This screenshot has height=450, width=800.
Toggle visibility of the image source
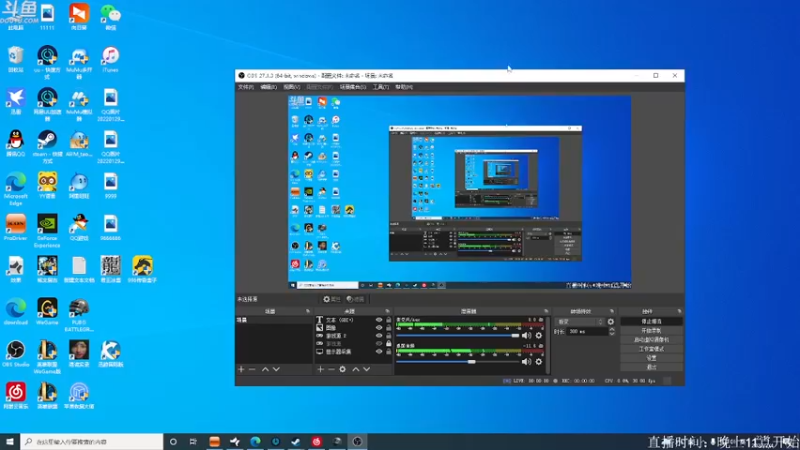click(x=379, y=328)
